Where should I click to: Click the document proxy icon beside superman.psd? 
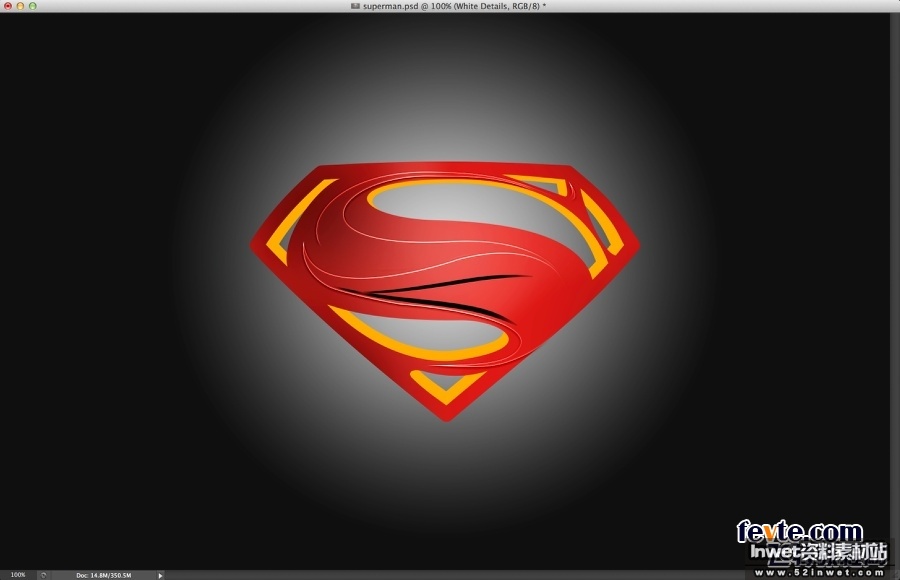tap(355, 6)
